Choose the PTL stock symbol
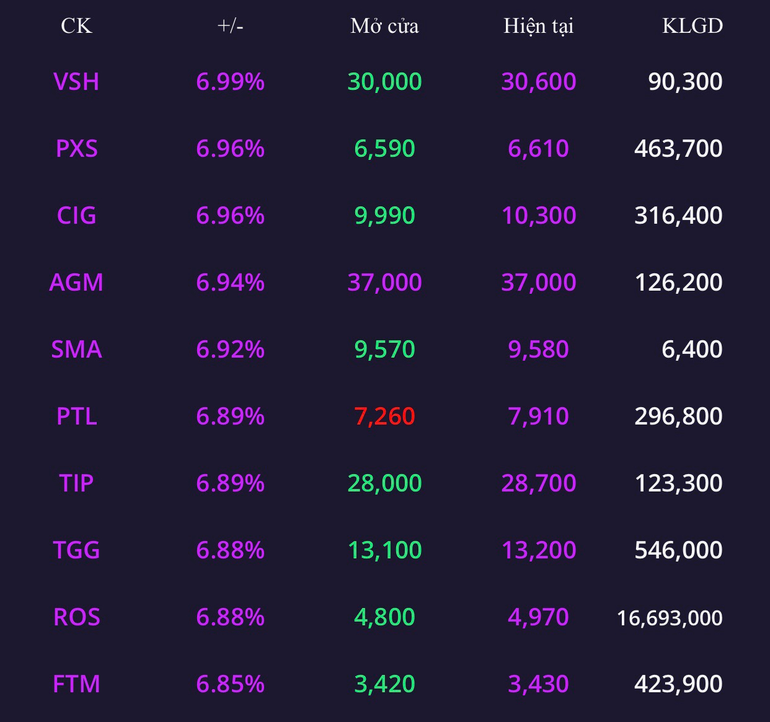This screenshot has height=722, width=770. 76,416
